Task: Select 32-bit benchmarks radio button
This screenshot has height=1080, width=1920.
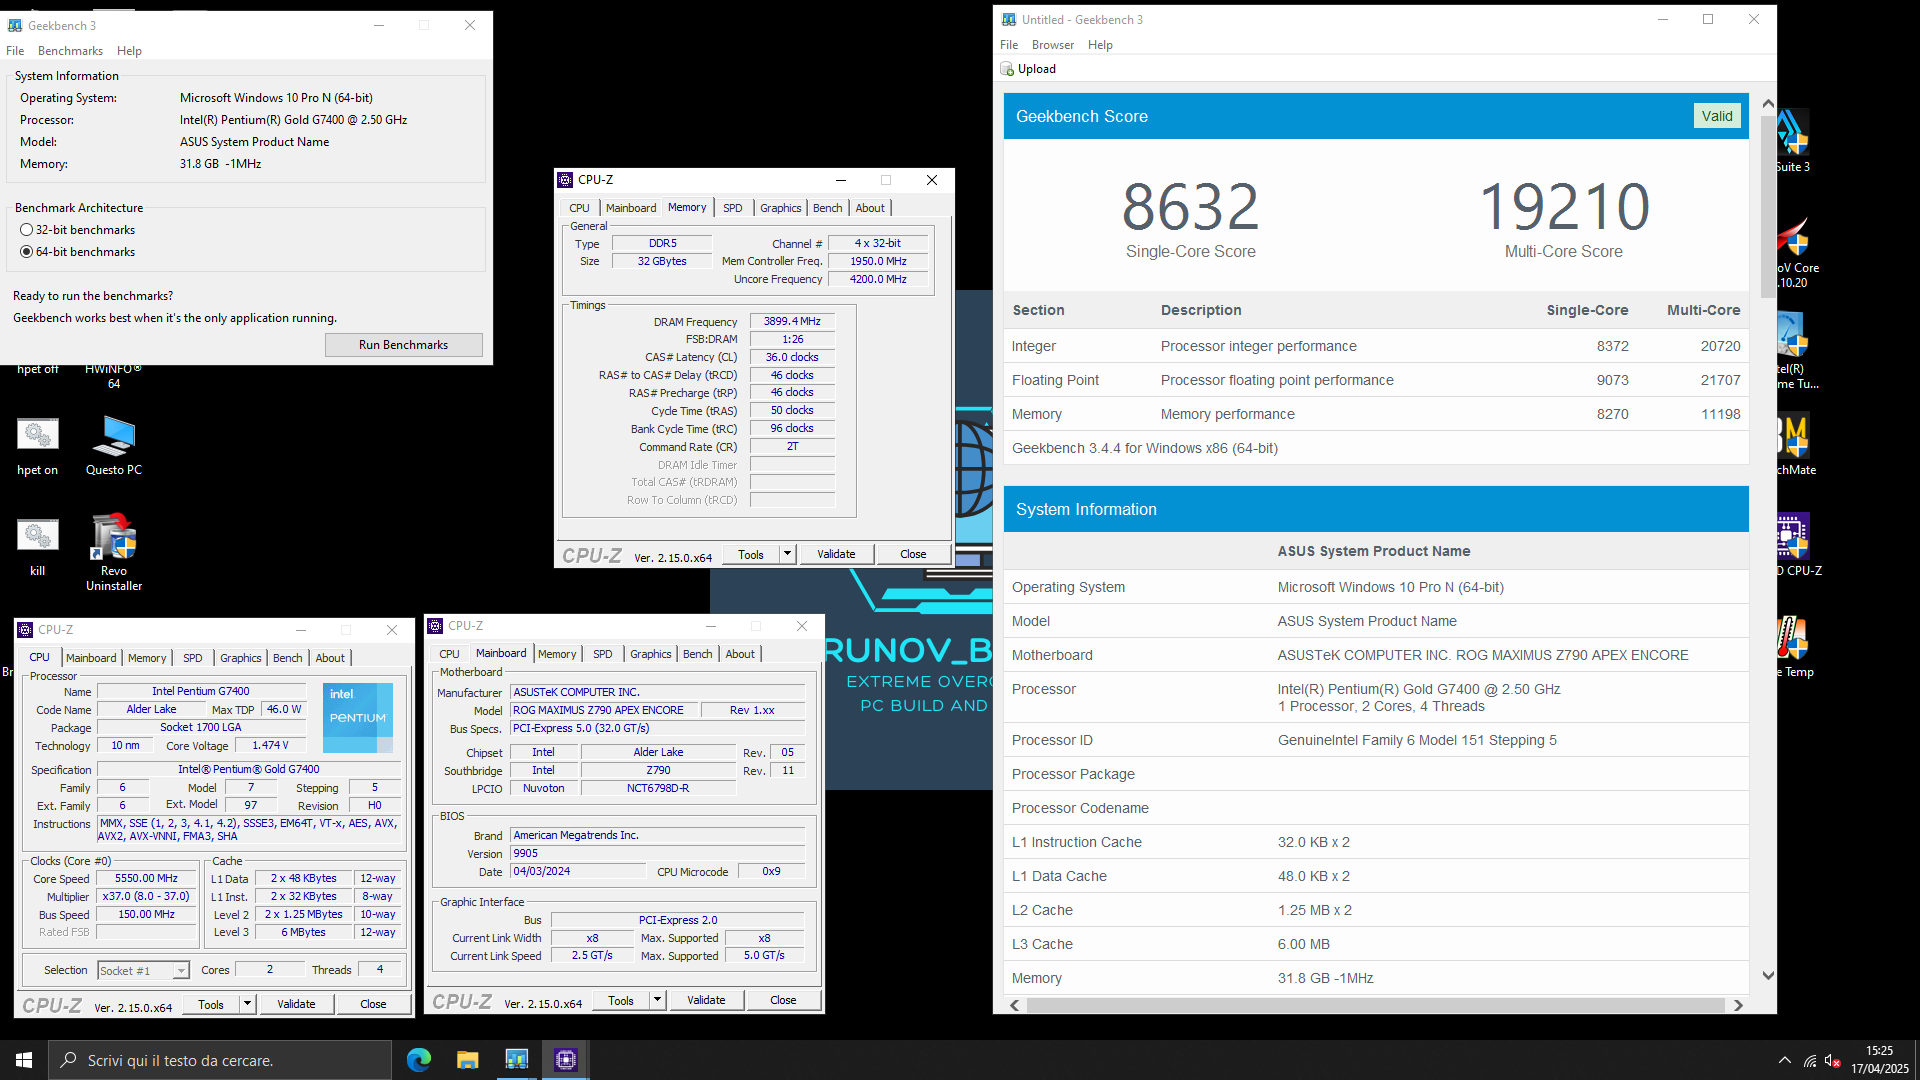Action: tap(27, 230)
